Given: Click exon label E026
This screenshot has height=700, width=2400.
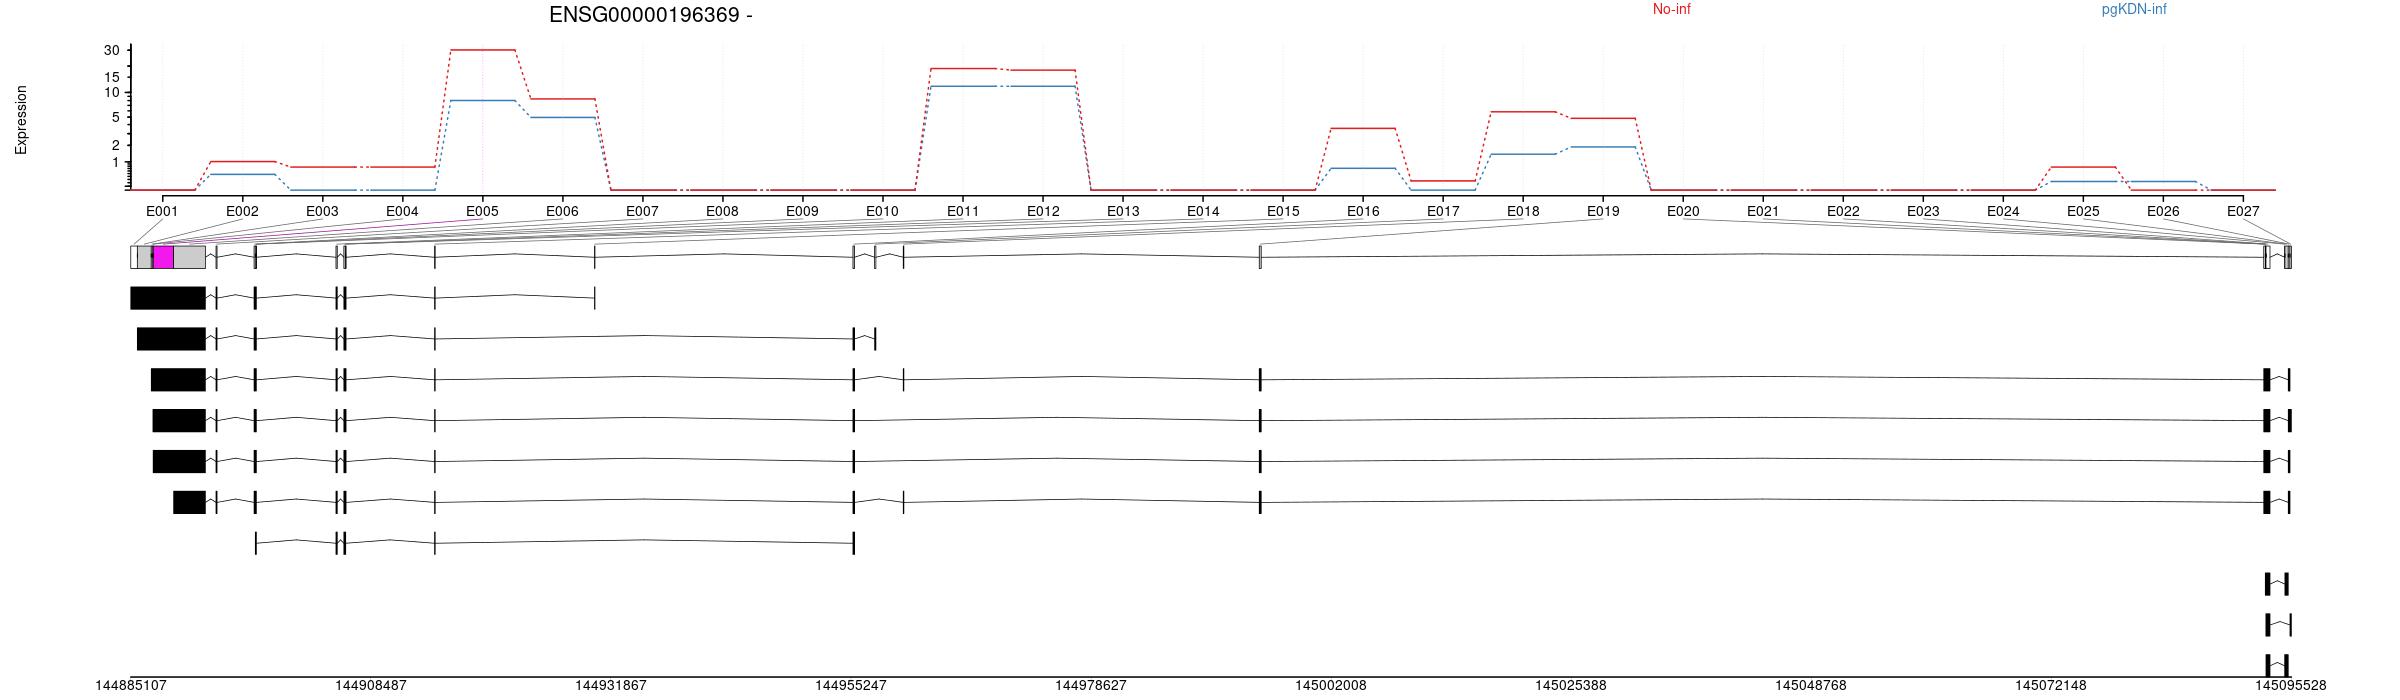Looking at the screenshot, I should coord(2163,211).
